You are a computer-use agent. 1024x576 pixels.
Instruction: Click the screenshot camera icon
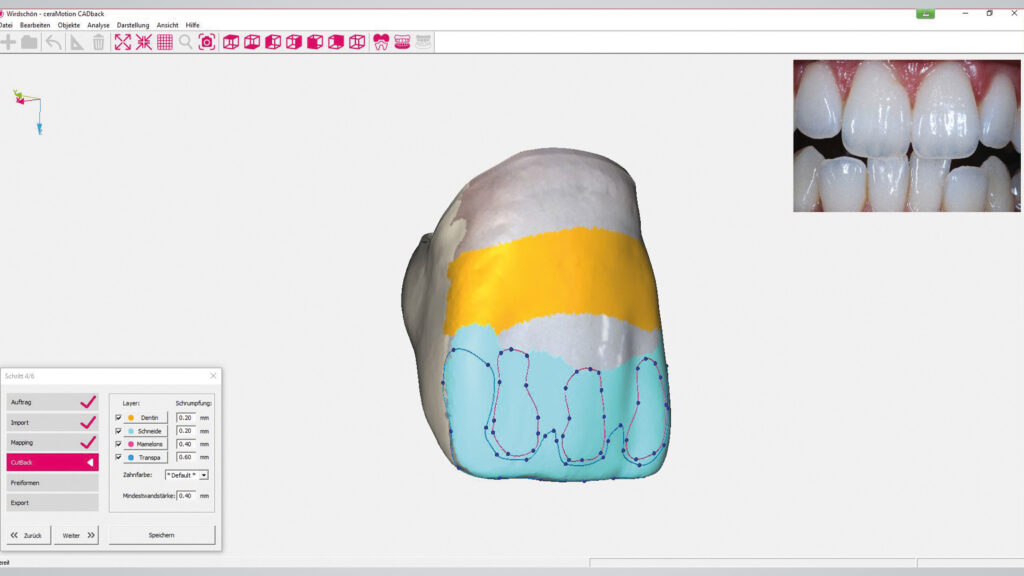click(x=207, y=42)
